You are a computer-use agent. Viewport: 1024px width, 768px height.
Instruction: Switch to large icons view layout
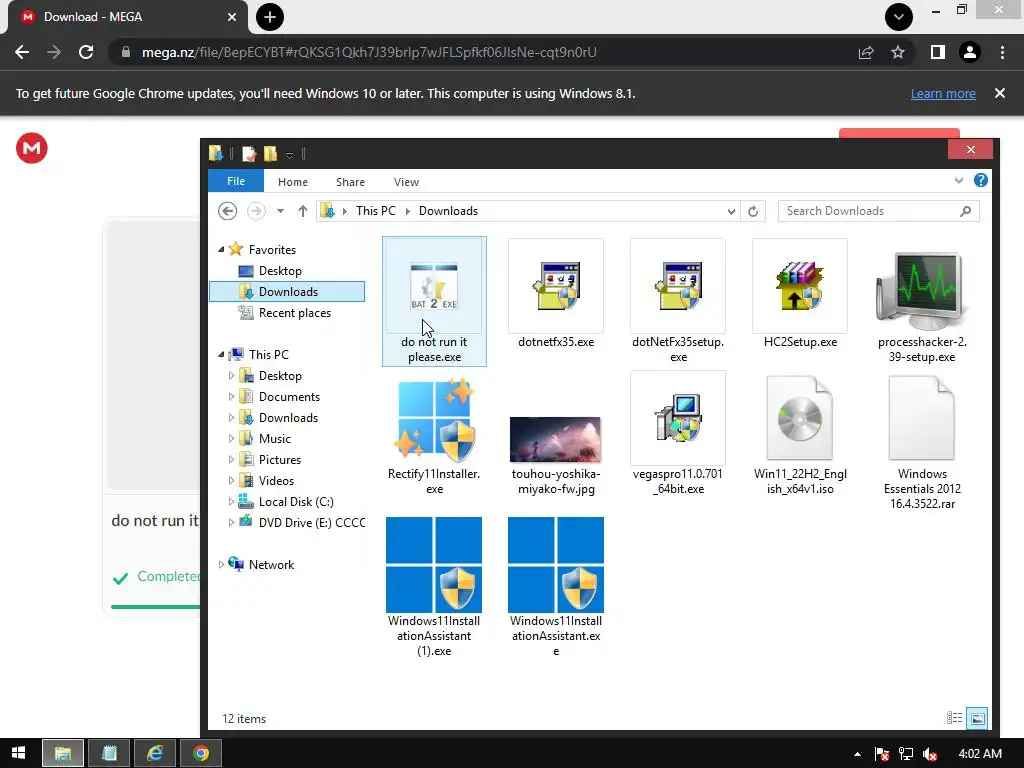pyautogui.click(x=977, y=718)
